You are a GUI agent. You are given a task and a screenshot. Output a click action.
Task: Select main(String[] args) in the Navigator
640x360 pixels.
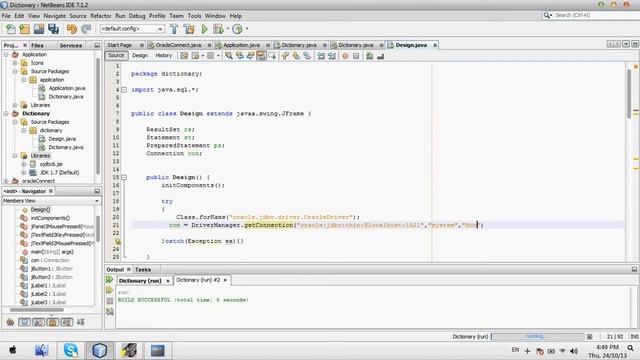click(x=52, y=252)
